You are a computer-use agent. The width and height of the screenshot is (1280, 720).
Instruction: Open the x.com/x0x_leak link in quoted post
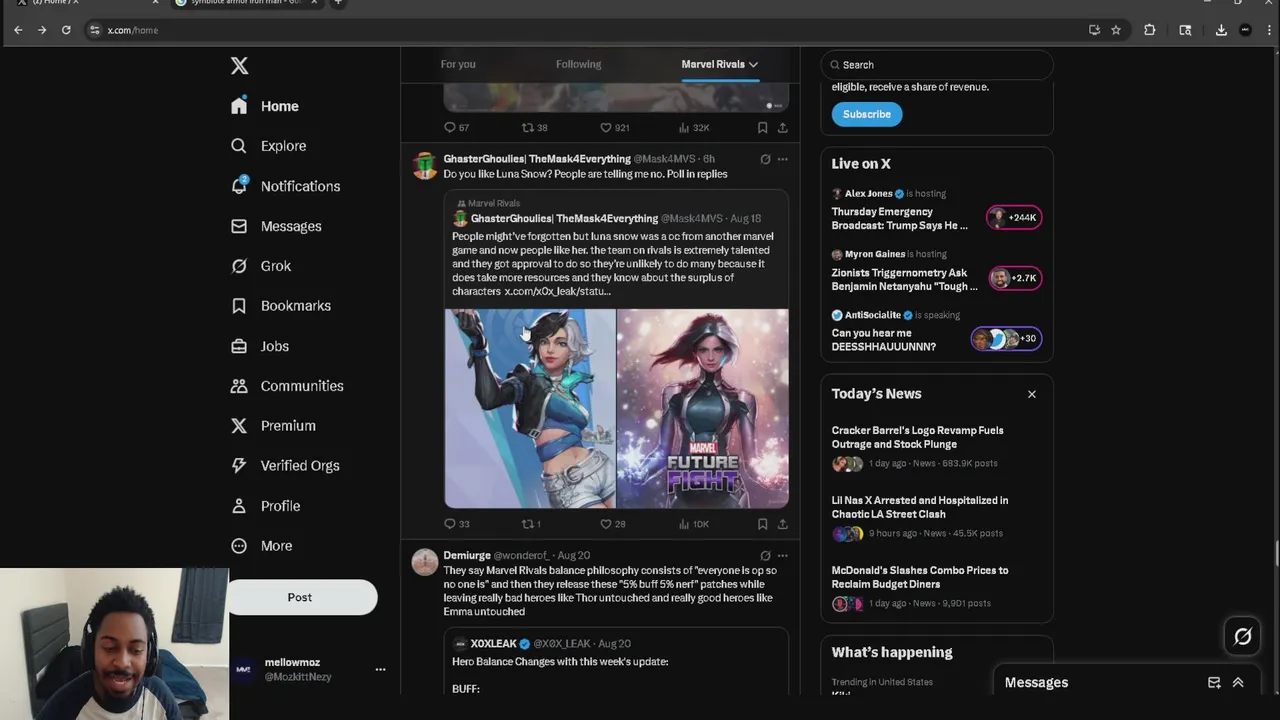pos(557,291)
